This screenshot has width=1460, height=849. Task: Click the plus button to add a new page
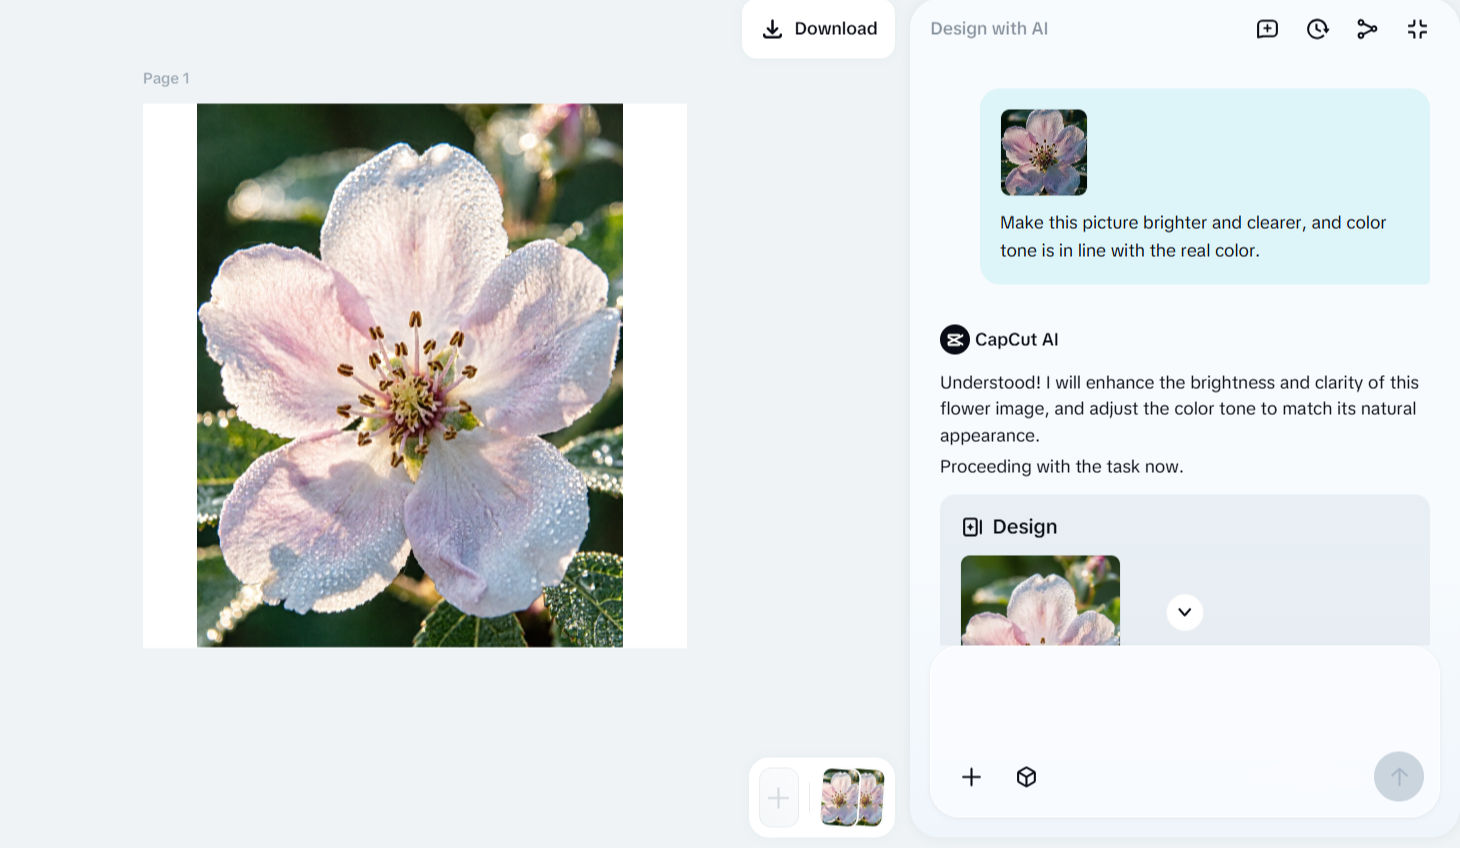point(778,797)
